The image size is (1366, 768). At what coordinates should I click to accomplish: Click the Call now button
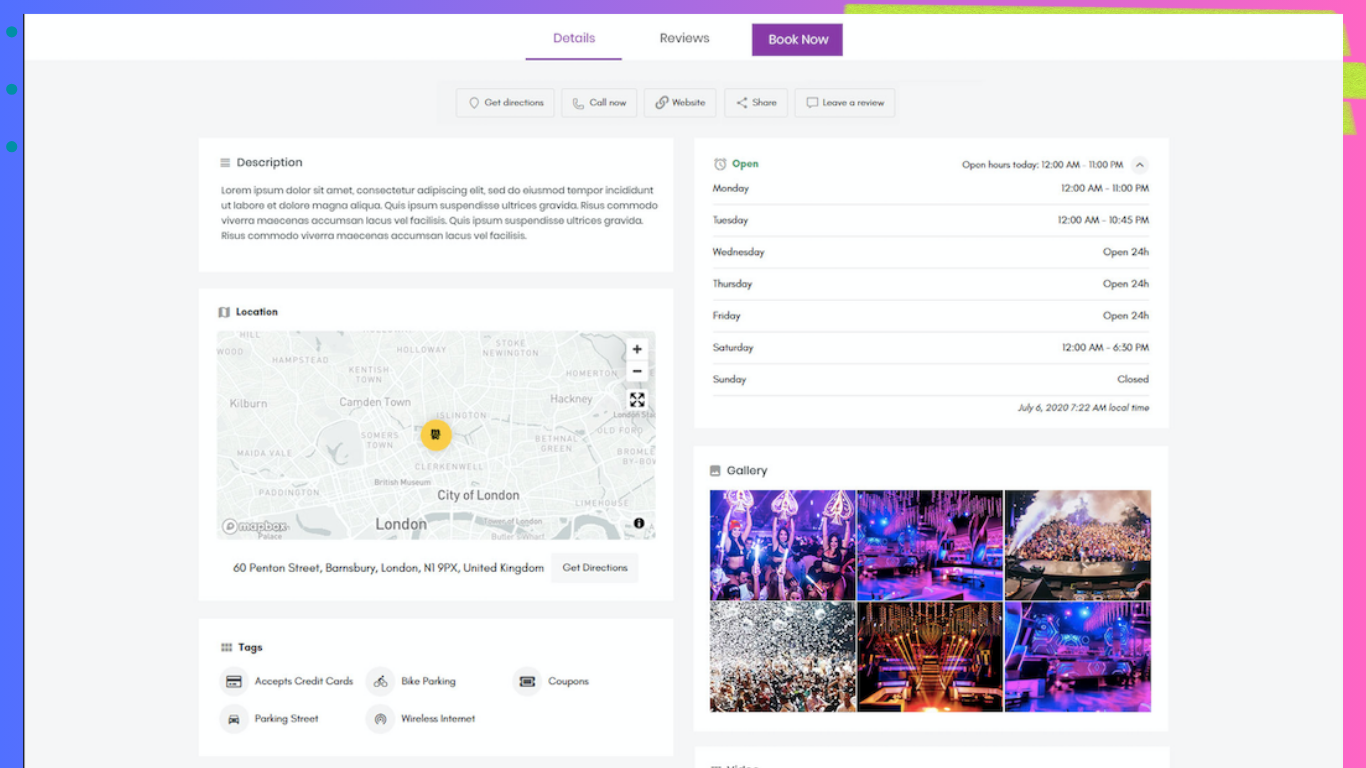[599, 103]
